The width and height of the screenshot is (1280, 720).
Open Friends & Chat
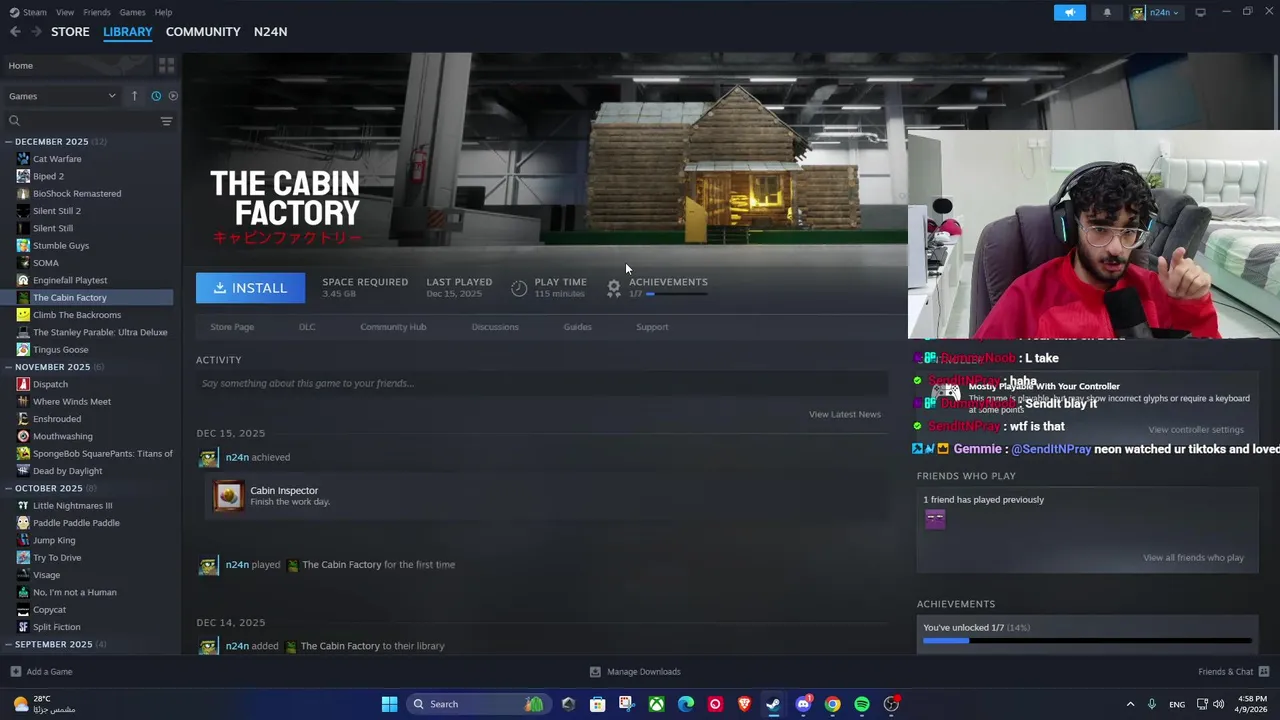tap(1234, 672)
